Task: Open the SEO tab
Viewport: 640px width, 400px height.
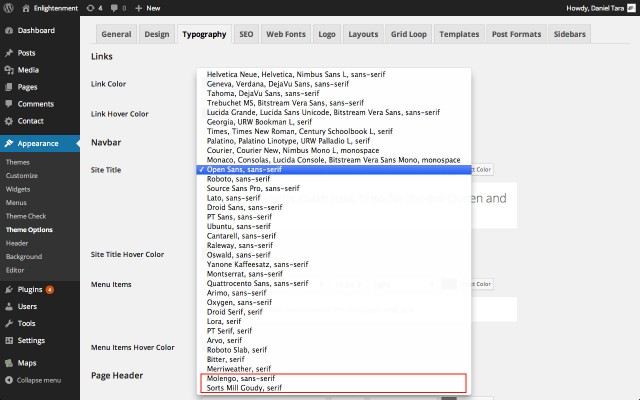Action: (246, 34)
